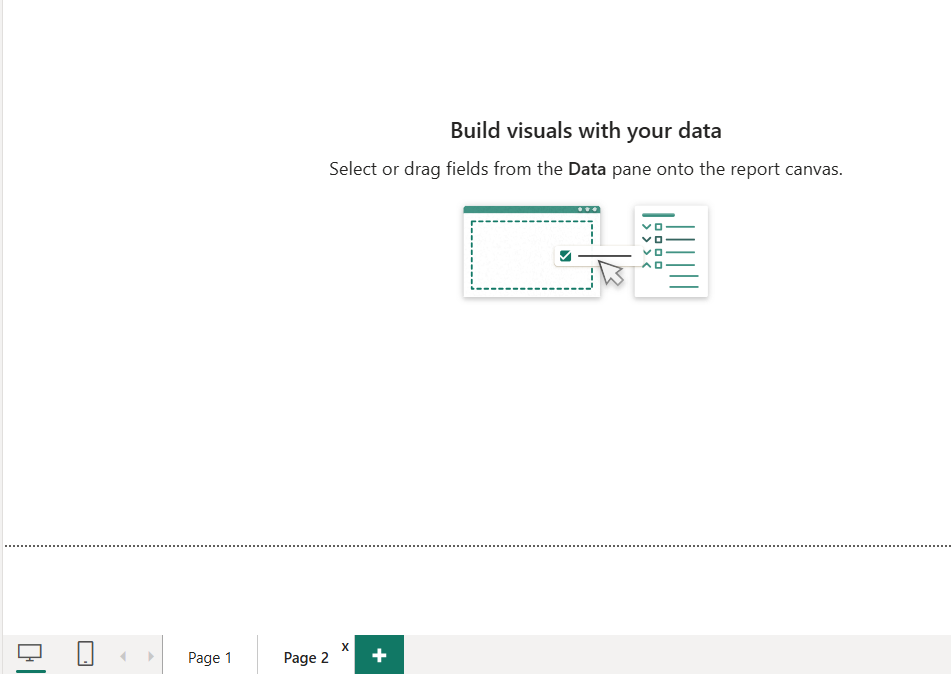Viewport: 951px width, 674px height.
Task: Open the Page 1 tab
Action: (x=210, y=658)
